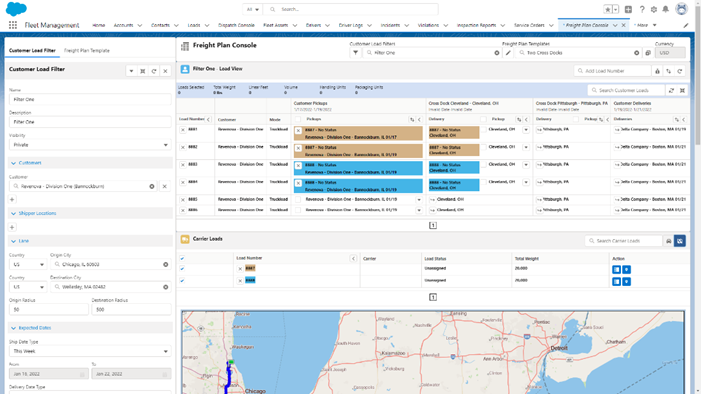Image resolution: width=701 pixels, height=394 pixels.
Task: Click the map showing Chicago to Detroit
Action: 433,352
